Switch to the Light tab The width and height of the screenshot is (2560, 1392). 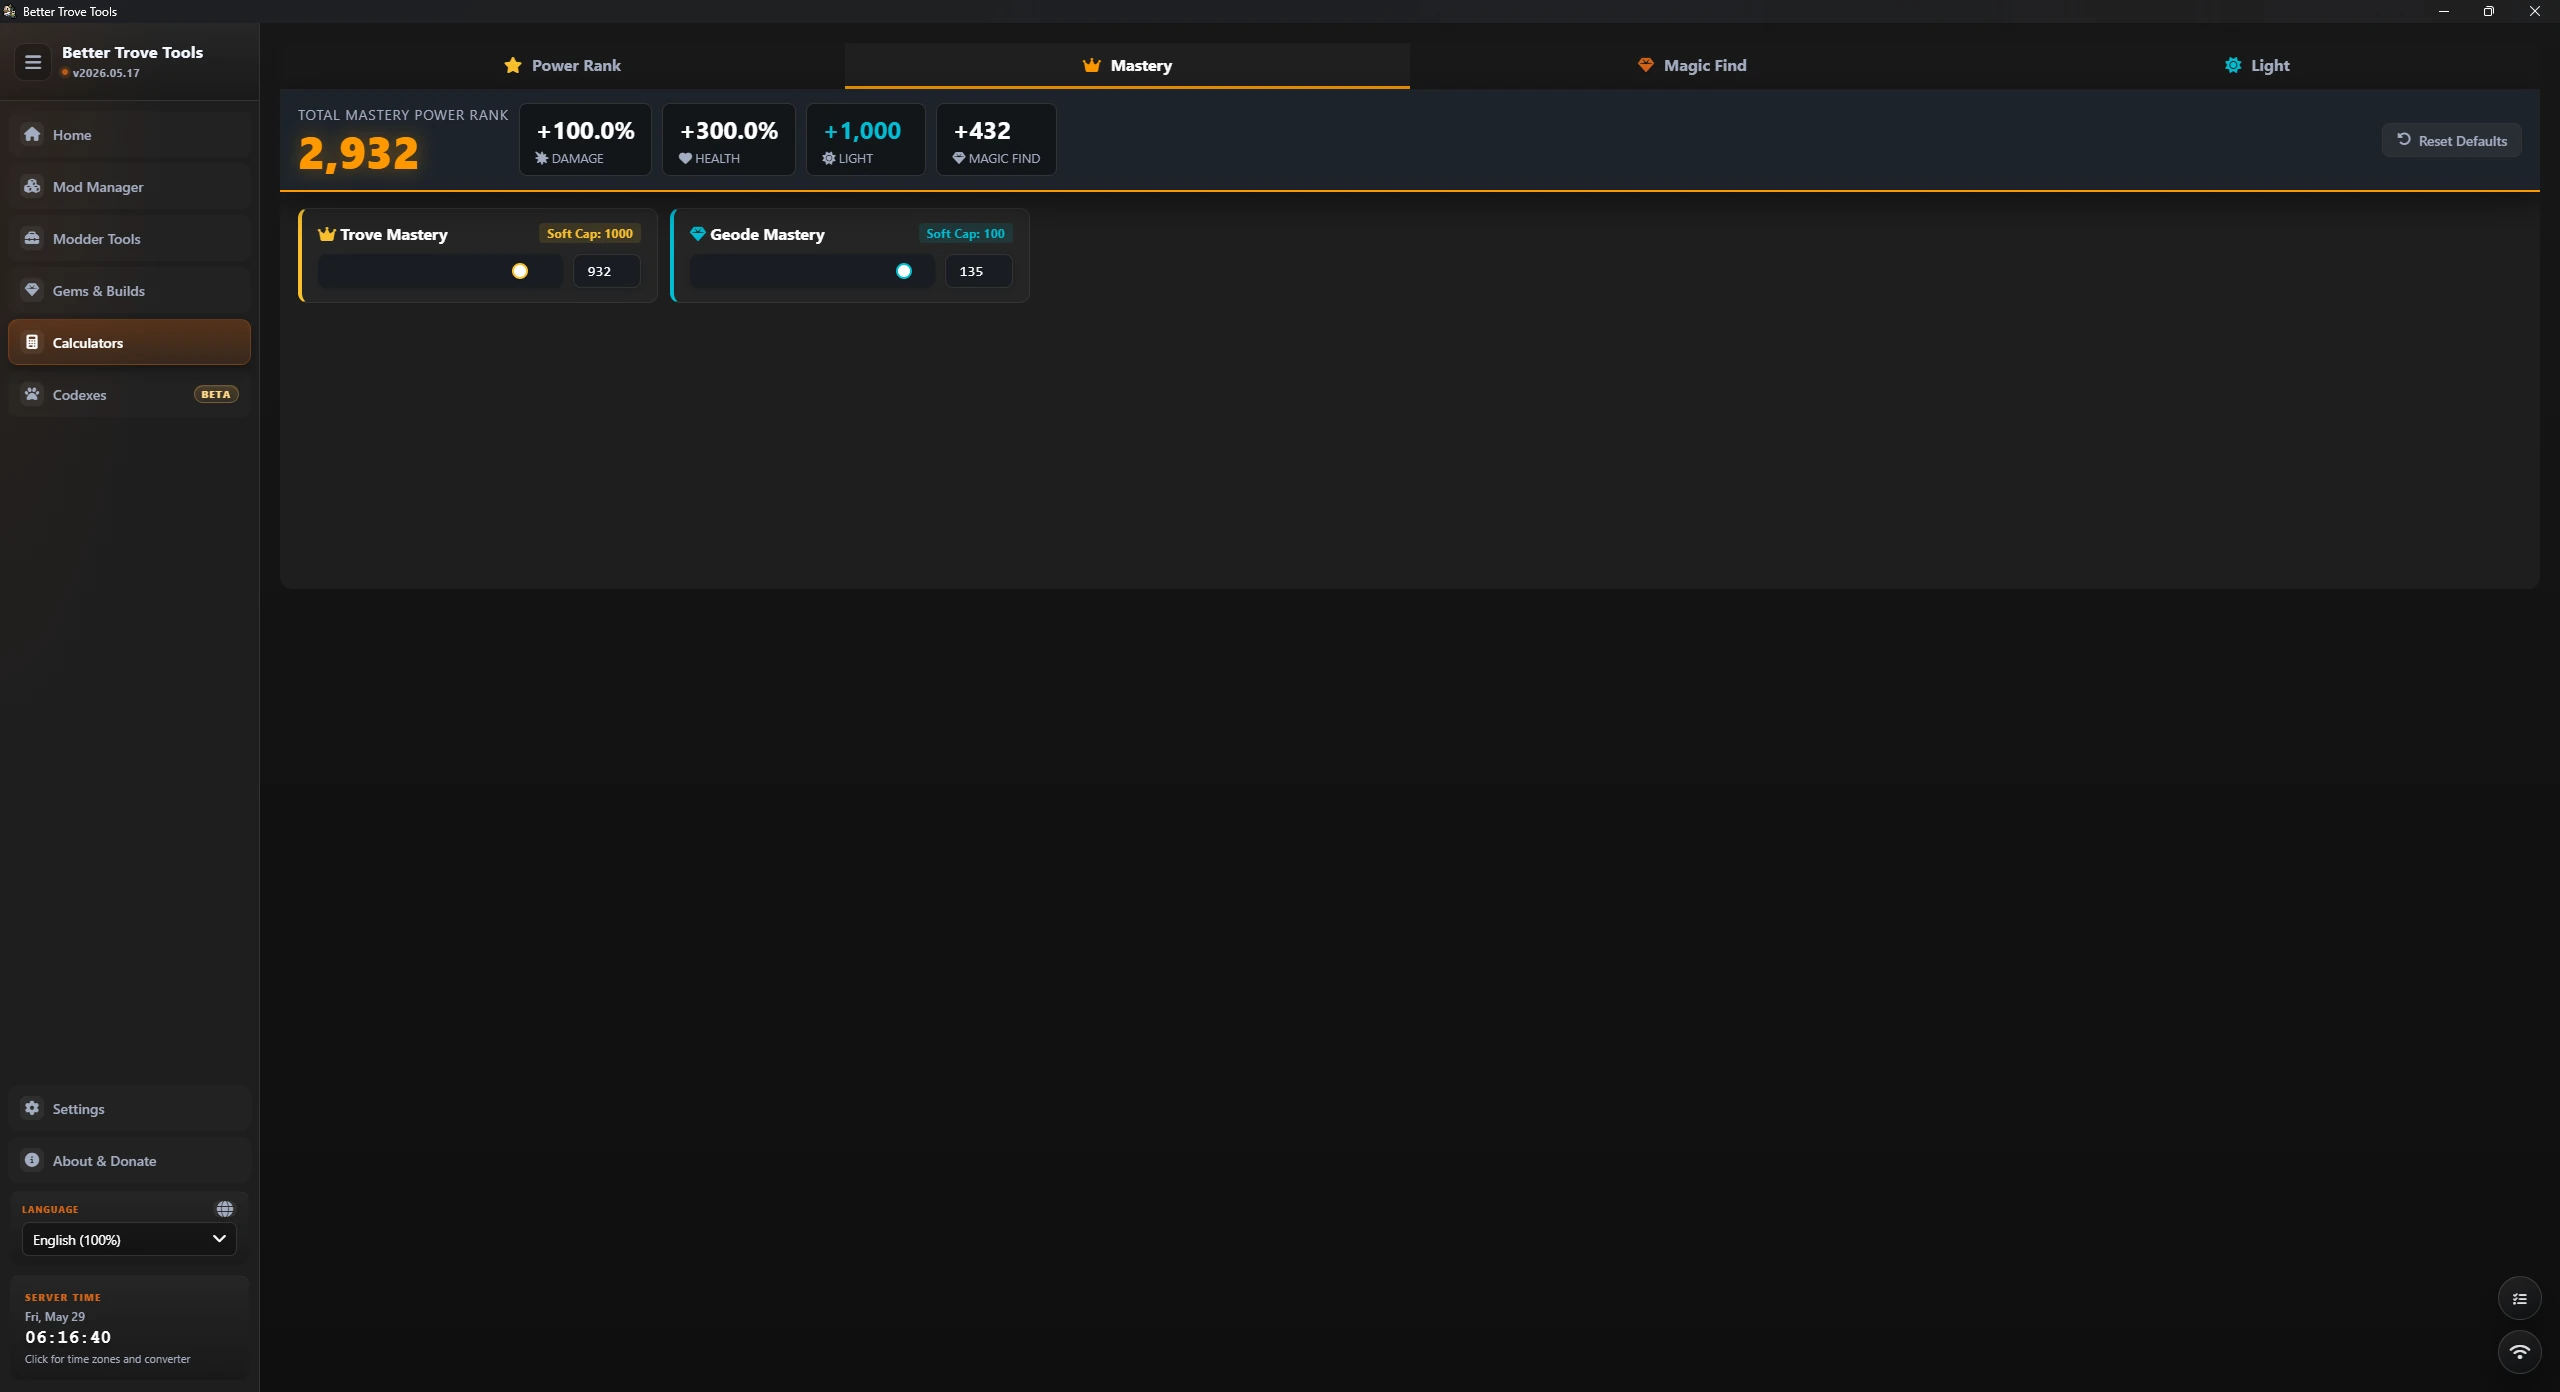click(2257, 65)
